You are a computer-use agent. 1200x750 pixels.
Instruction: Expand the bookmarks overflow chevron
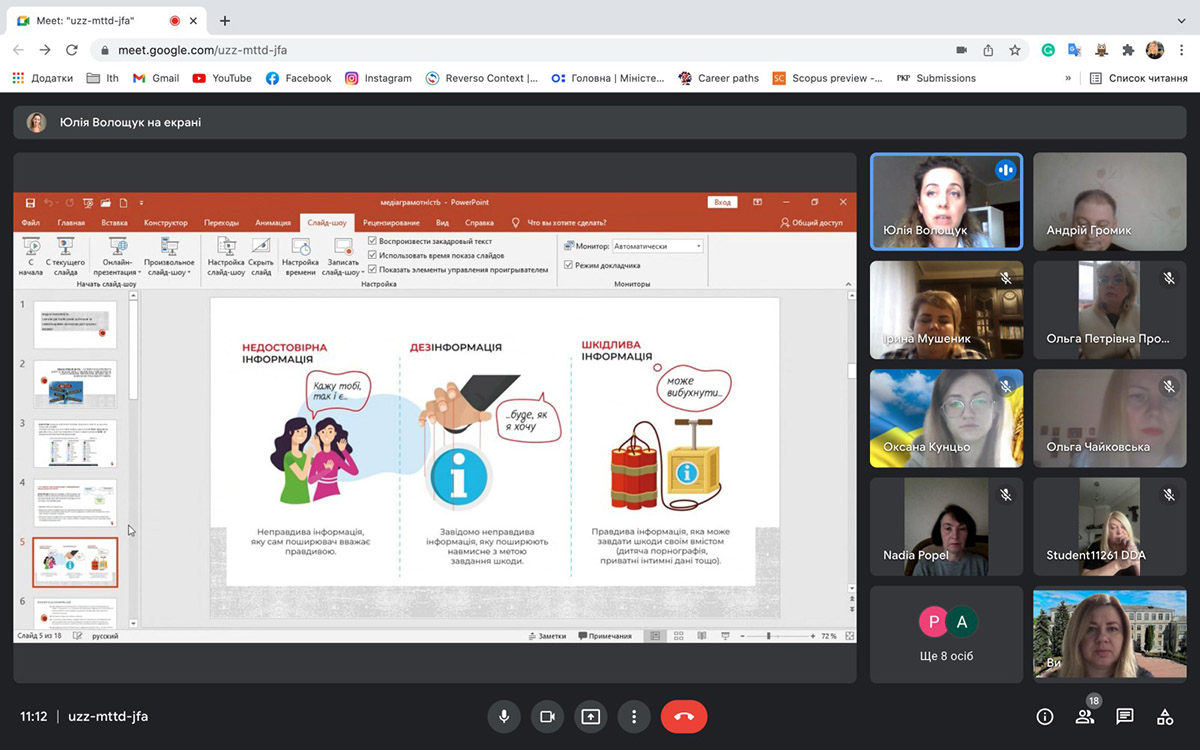(x=1068, y=78)
